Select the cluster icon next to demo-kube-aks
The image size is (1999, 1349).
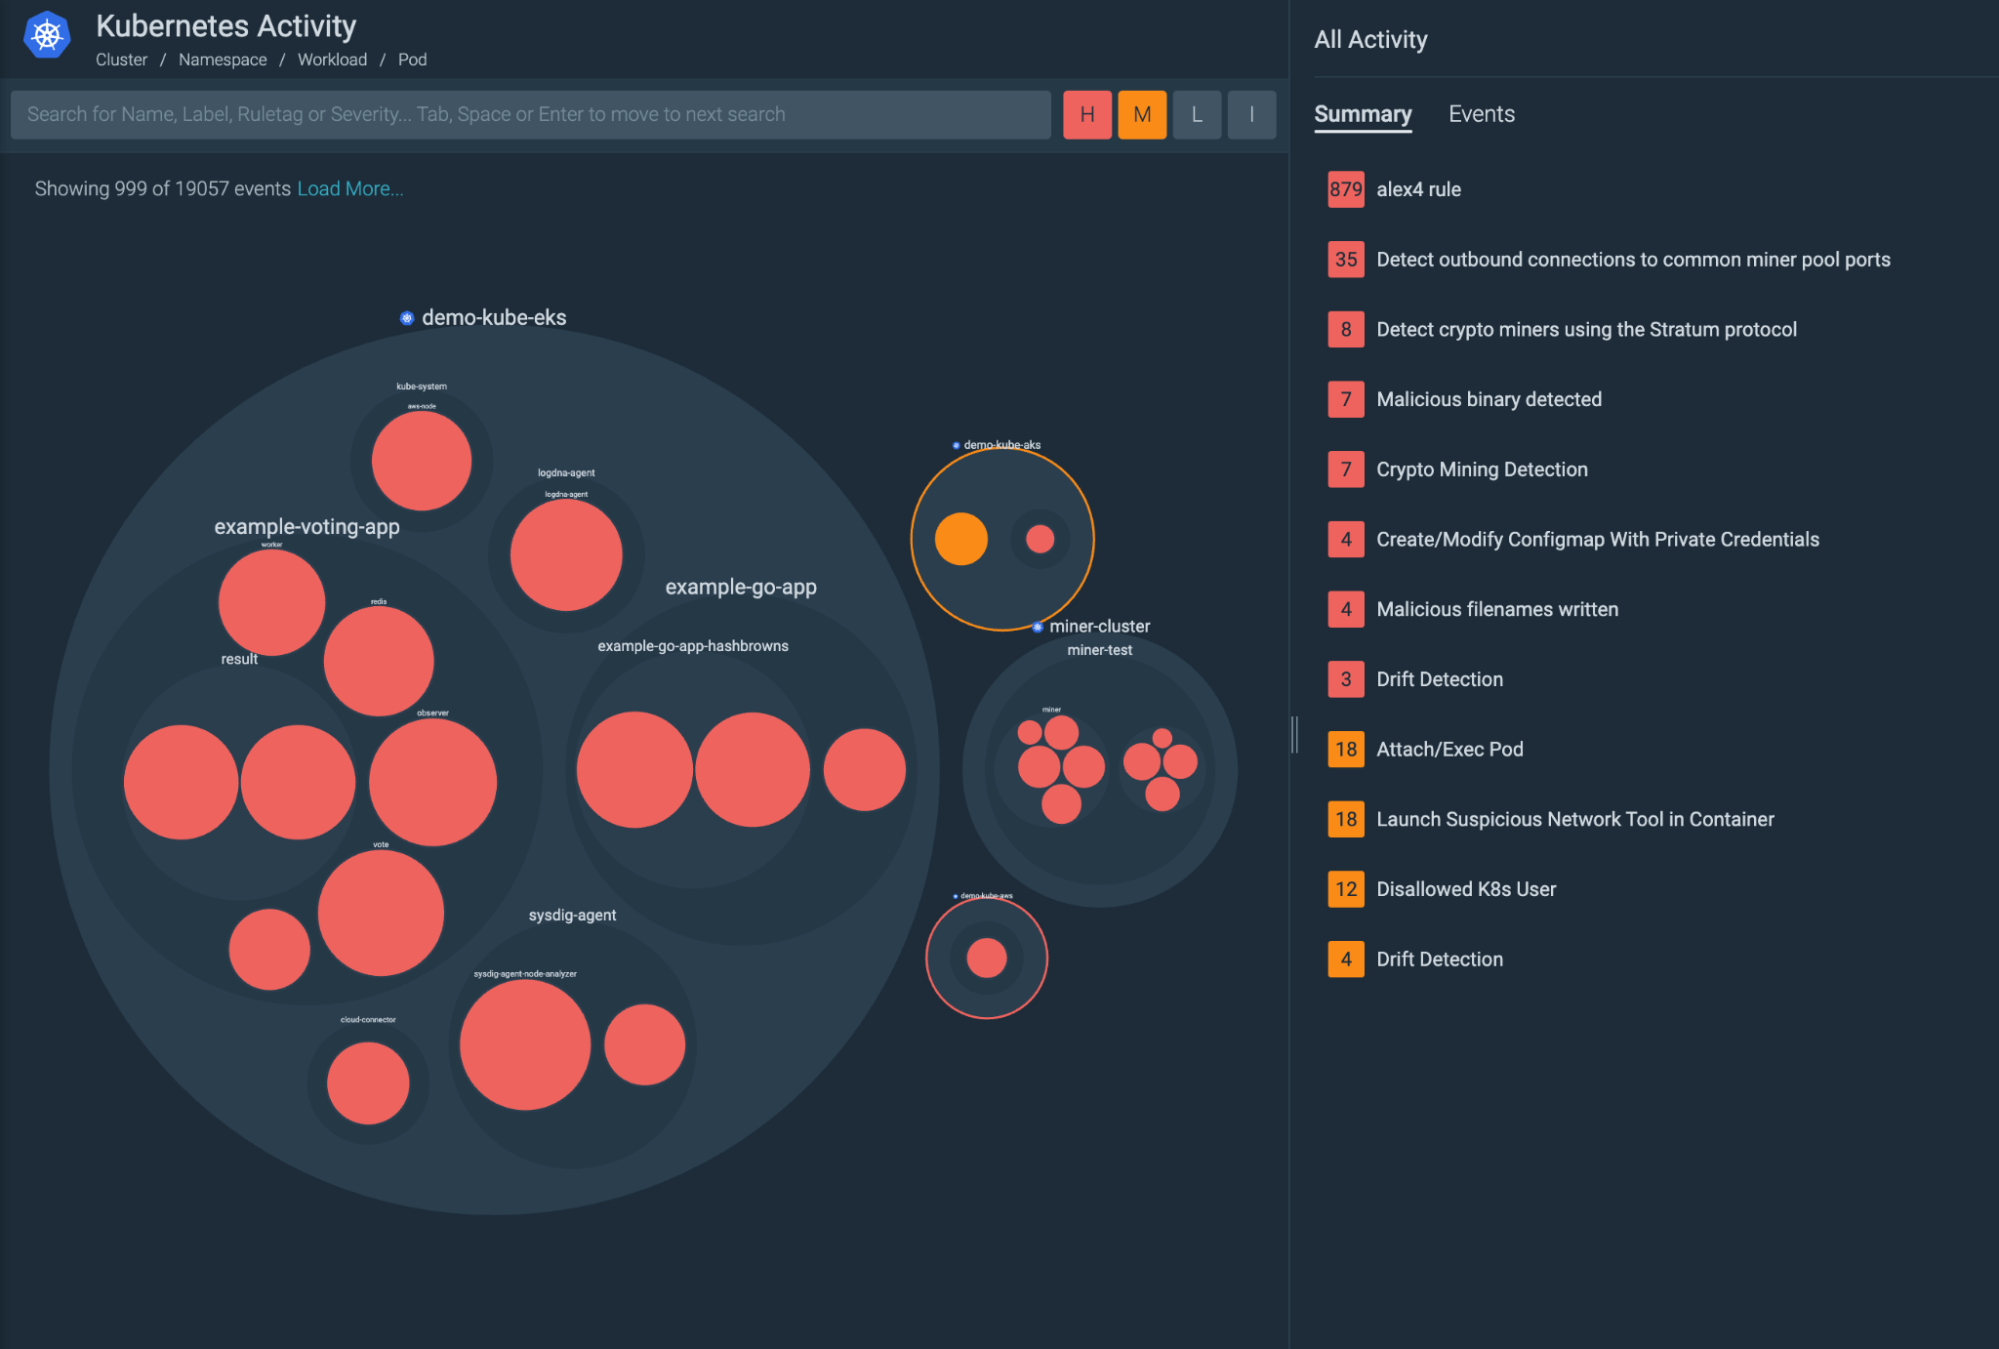tap(954, 444)
